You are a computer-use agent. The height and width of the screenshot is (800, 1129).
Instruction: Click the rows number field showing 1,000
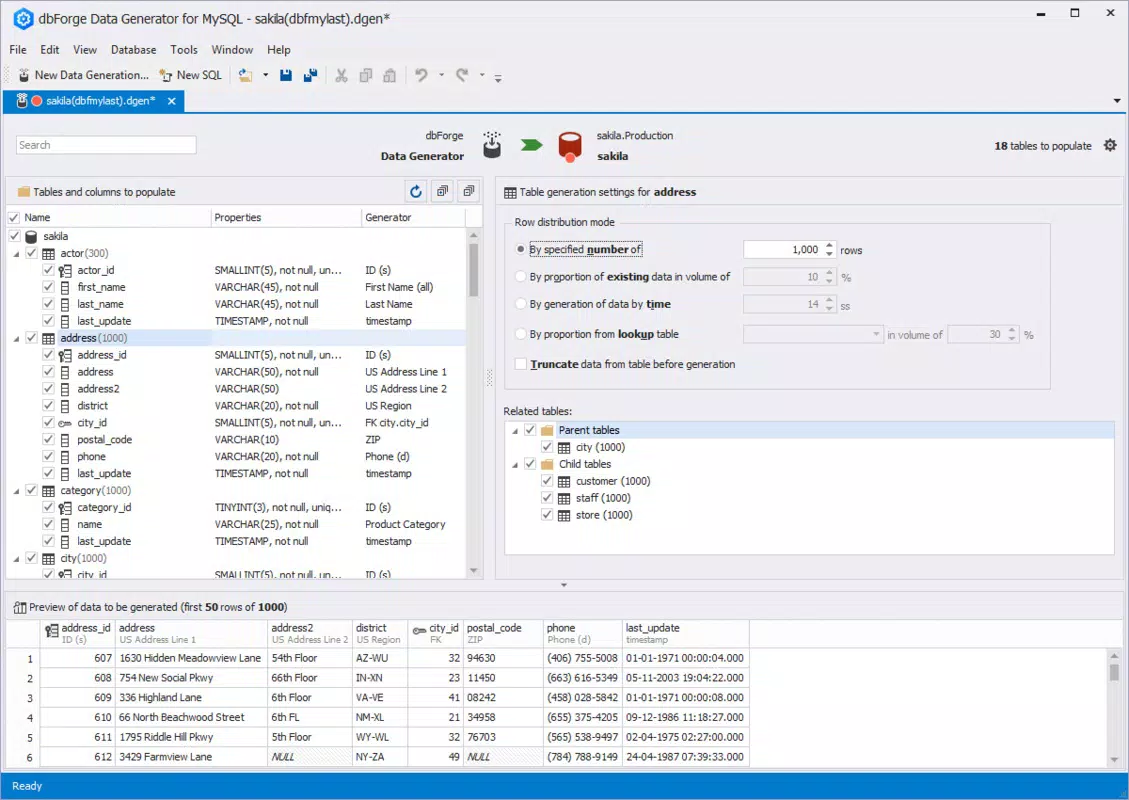784,250
